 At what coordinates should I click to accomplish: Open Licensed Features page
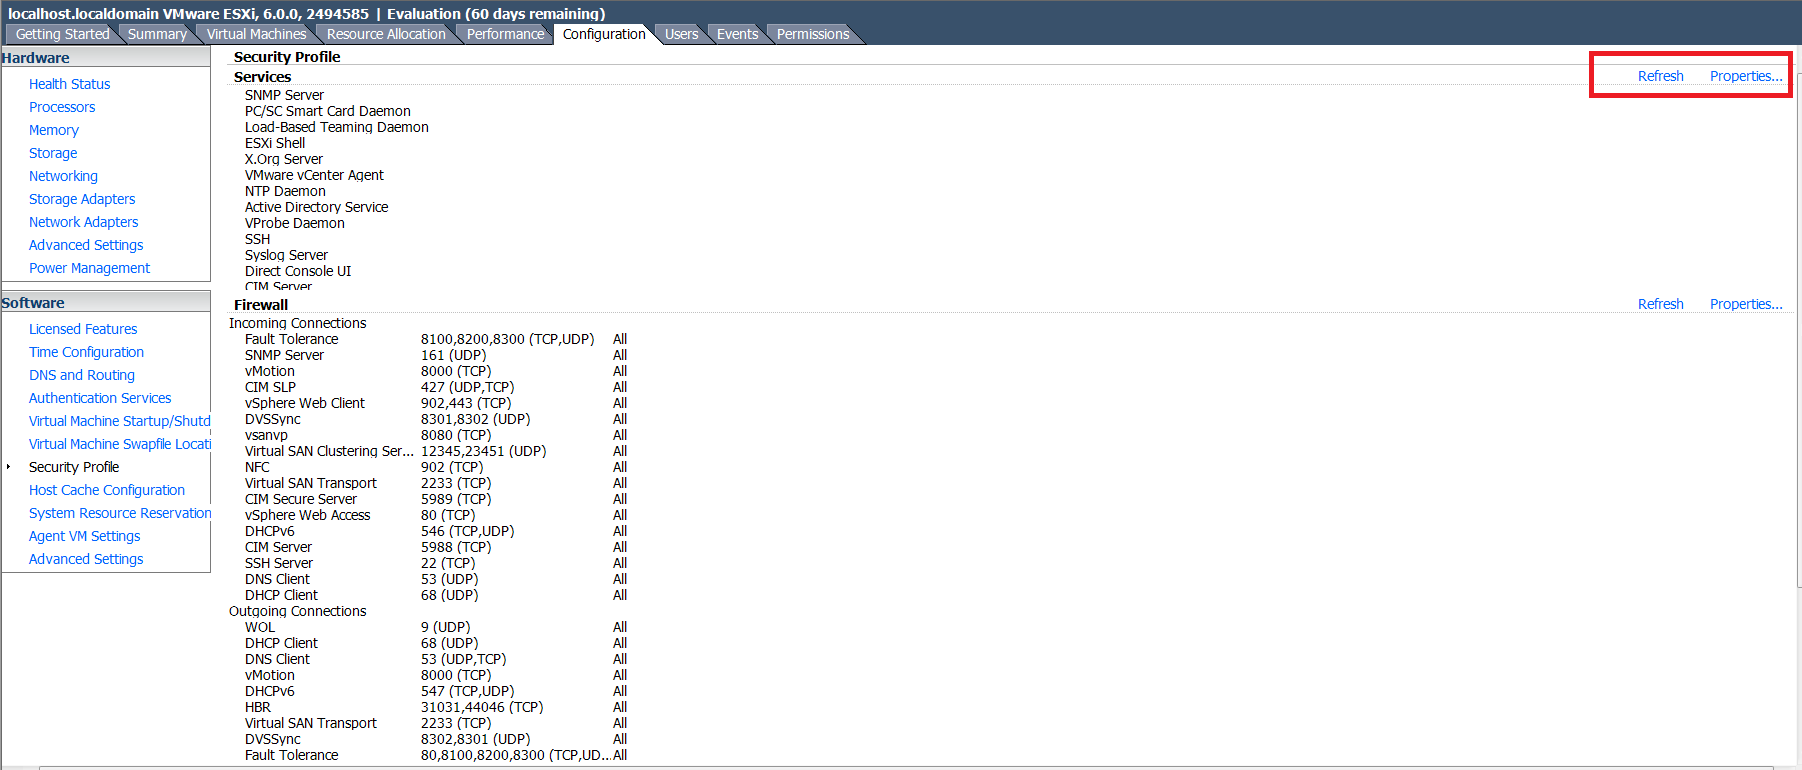click(x=83, y=329)
